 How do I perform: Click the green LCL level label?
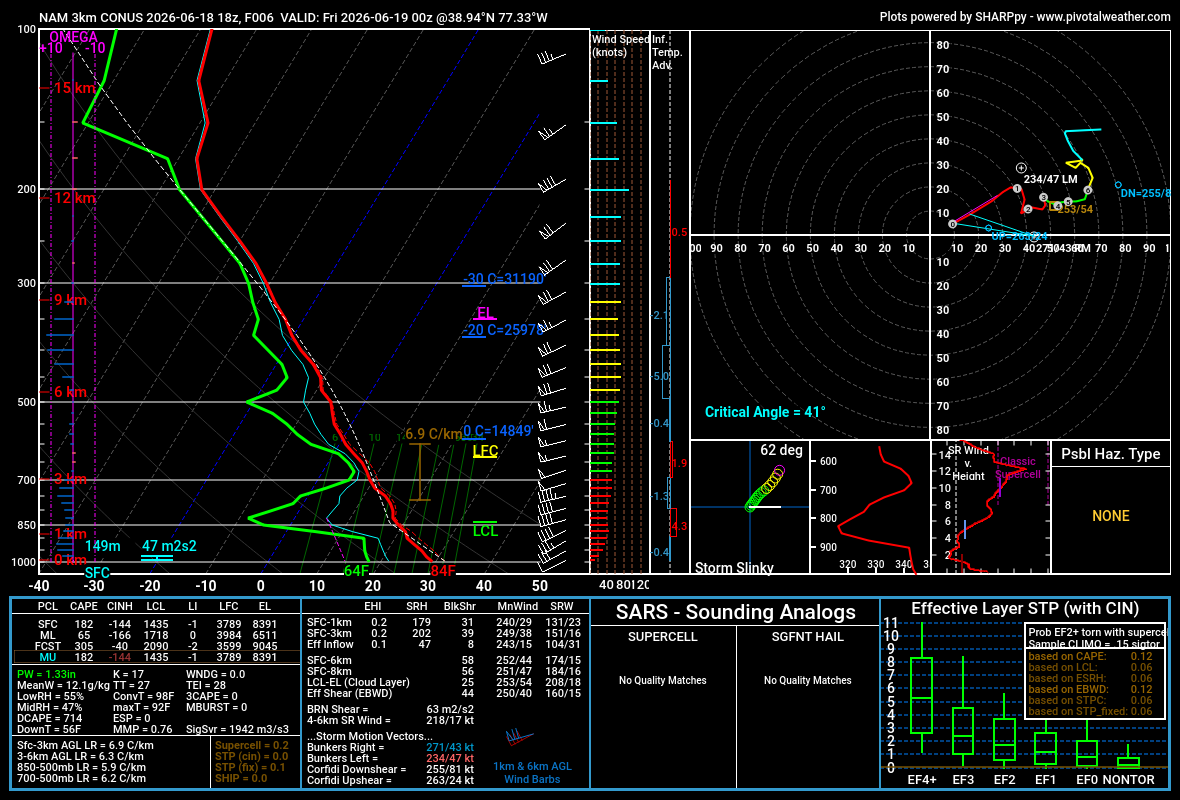(485, 531)
